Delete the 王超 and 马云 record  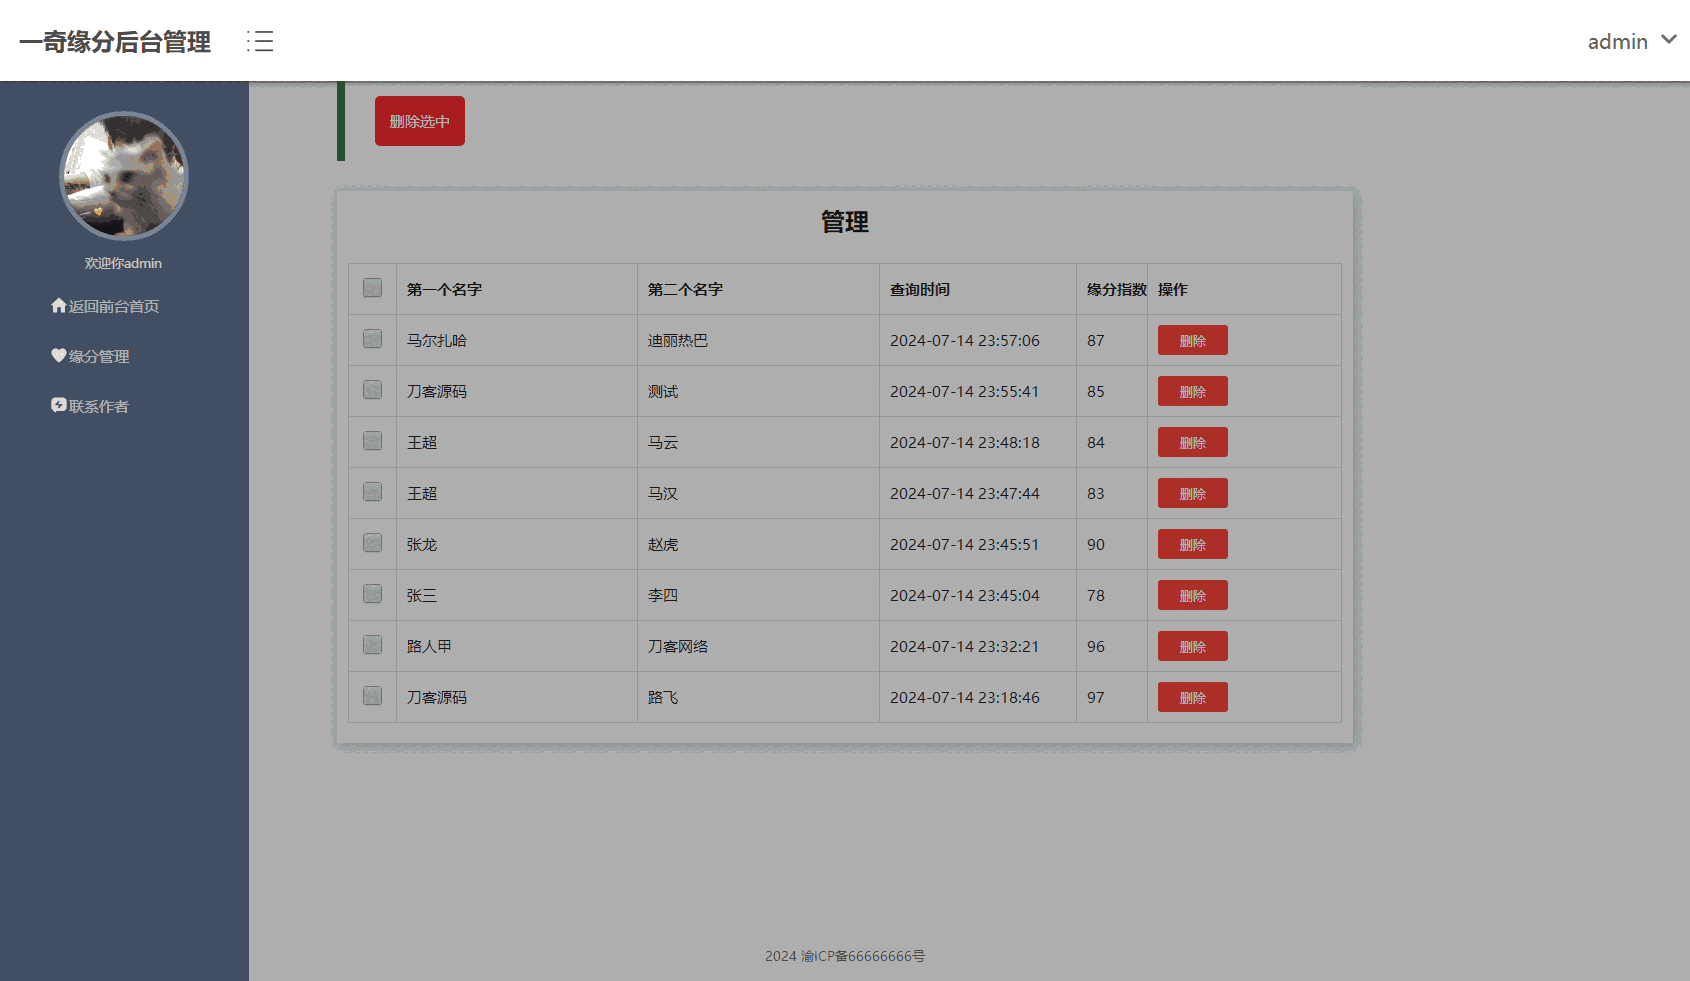click(x=1192, y=443)
